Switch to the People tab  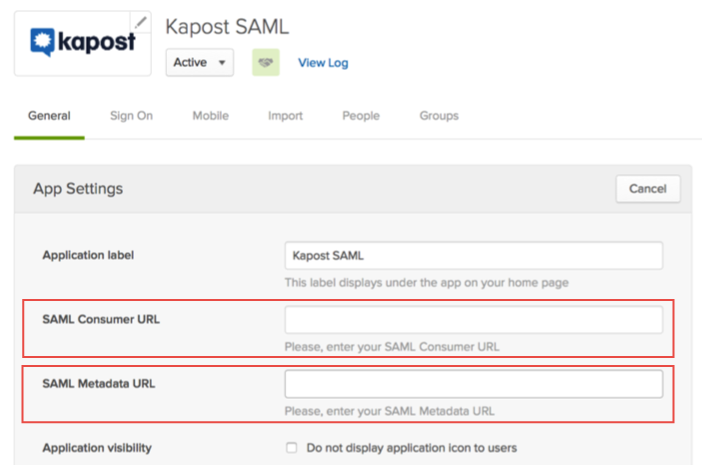click(361, 116)
